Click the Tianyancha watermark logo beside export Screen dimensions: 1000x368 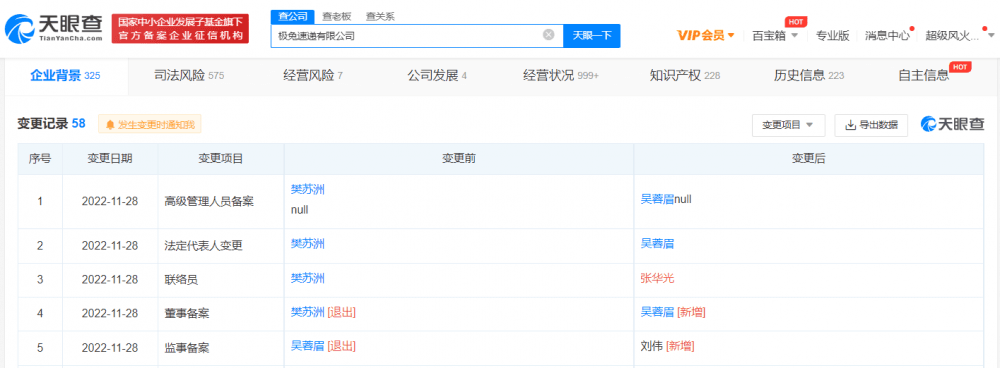click(952, 124)
